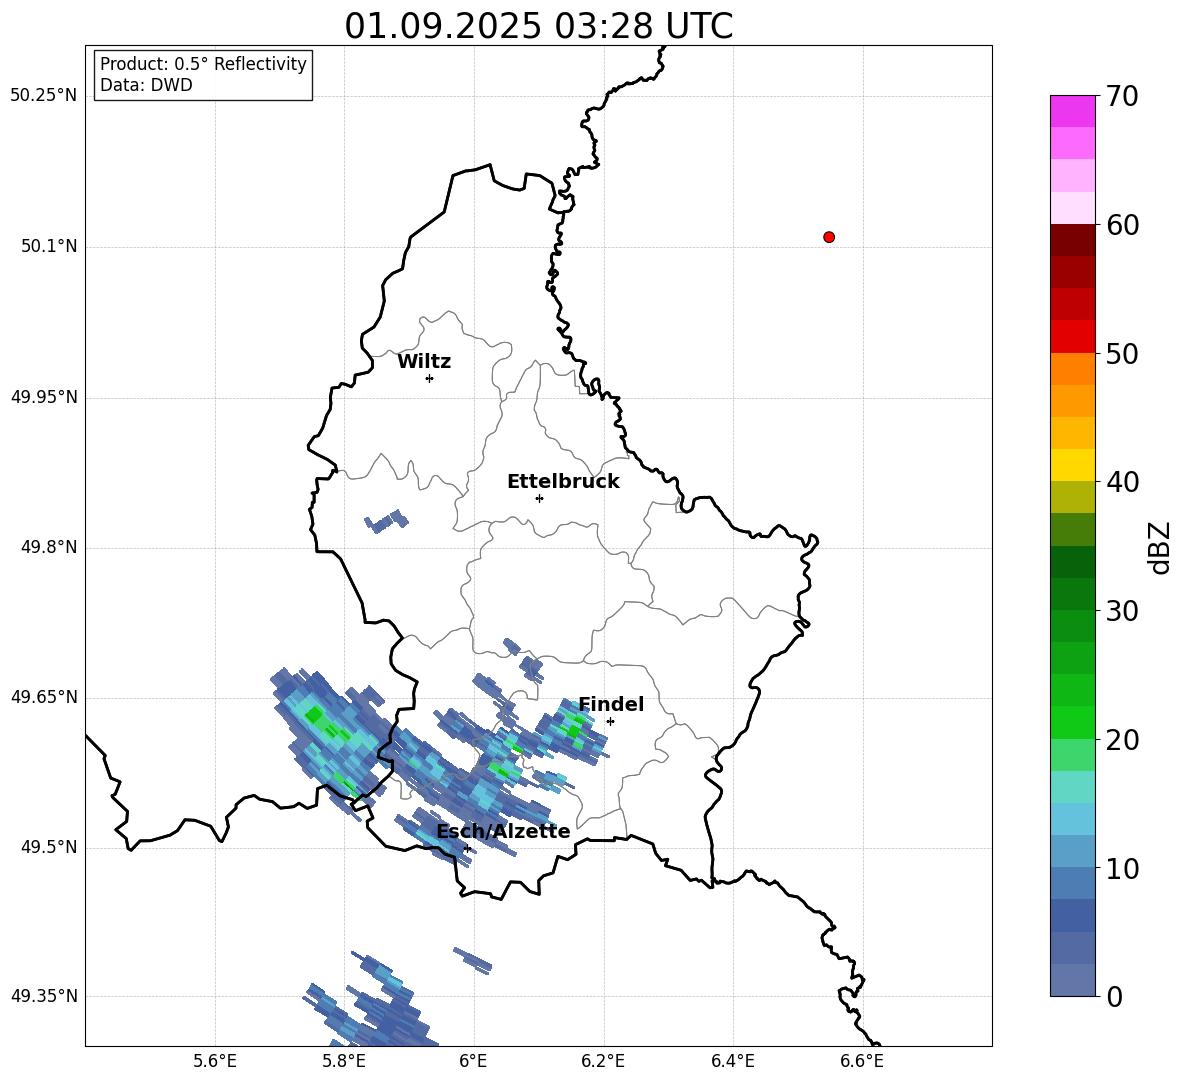Pick the magenta swatch at colorbar top
The image size is (1184, 1081).
tap(1073, 111)
